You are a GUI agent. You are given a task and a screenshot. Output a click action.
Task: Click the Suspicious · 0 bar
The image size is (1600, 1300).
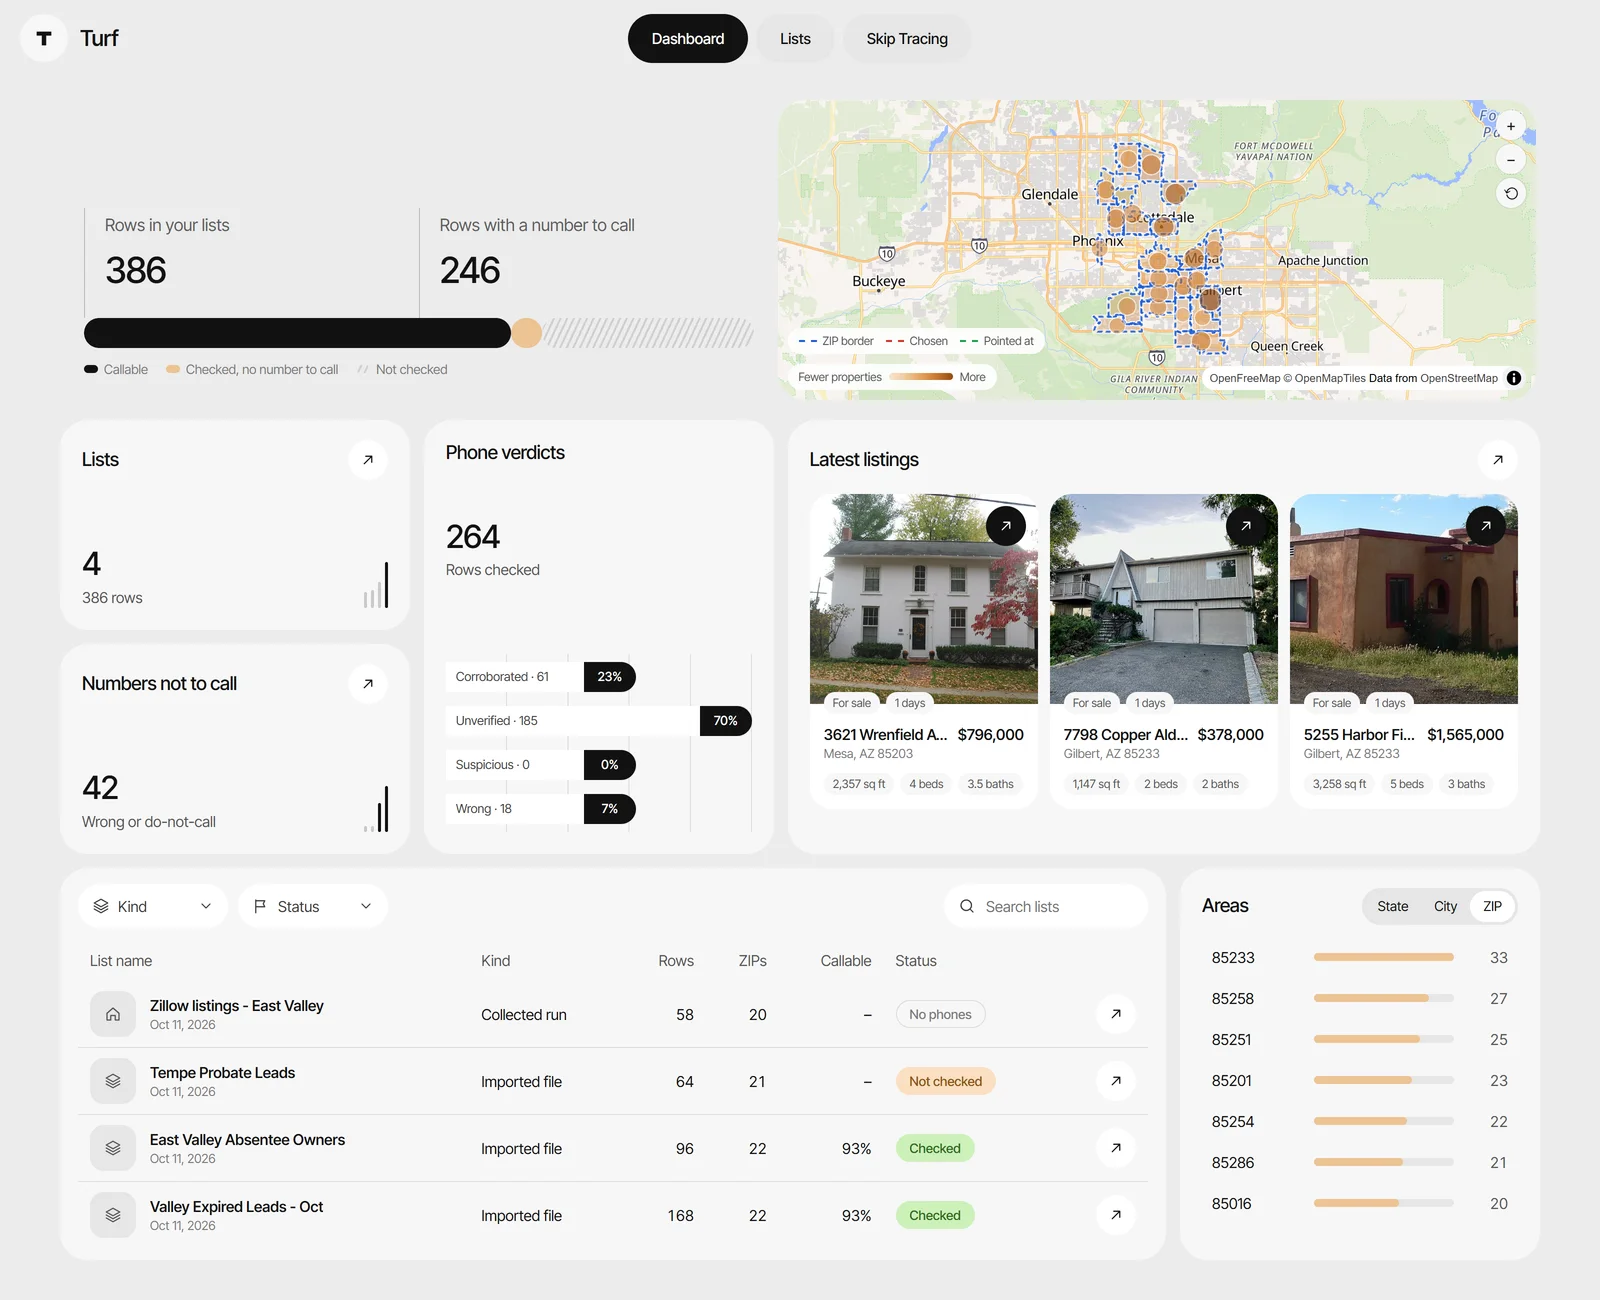click(x=540, y=765)
